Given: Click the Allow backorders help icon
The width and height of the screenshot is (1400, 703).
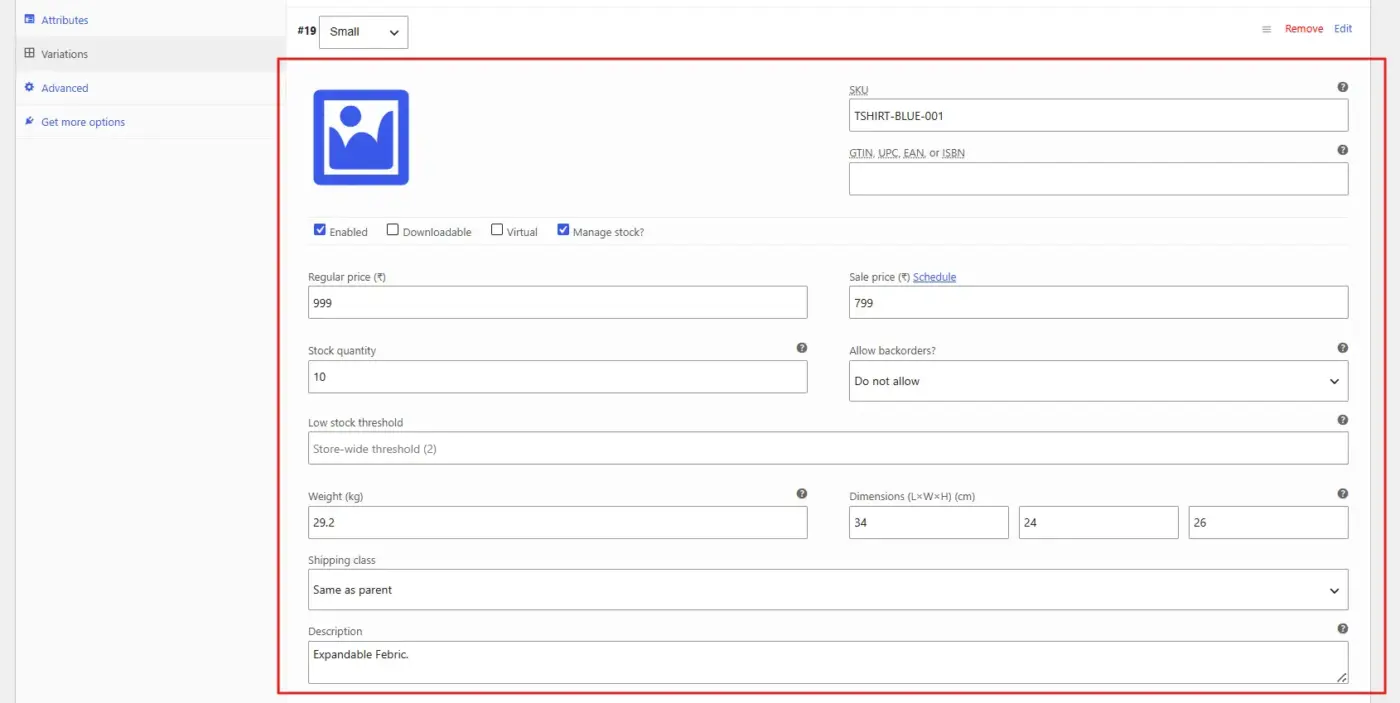Looking at the screenshot, I should (x=1342, y=348).
